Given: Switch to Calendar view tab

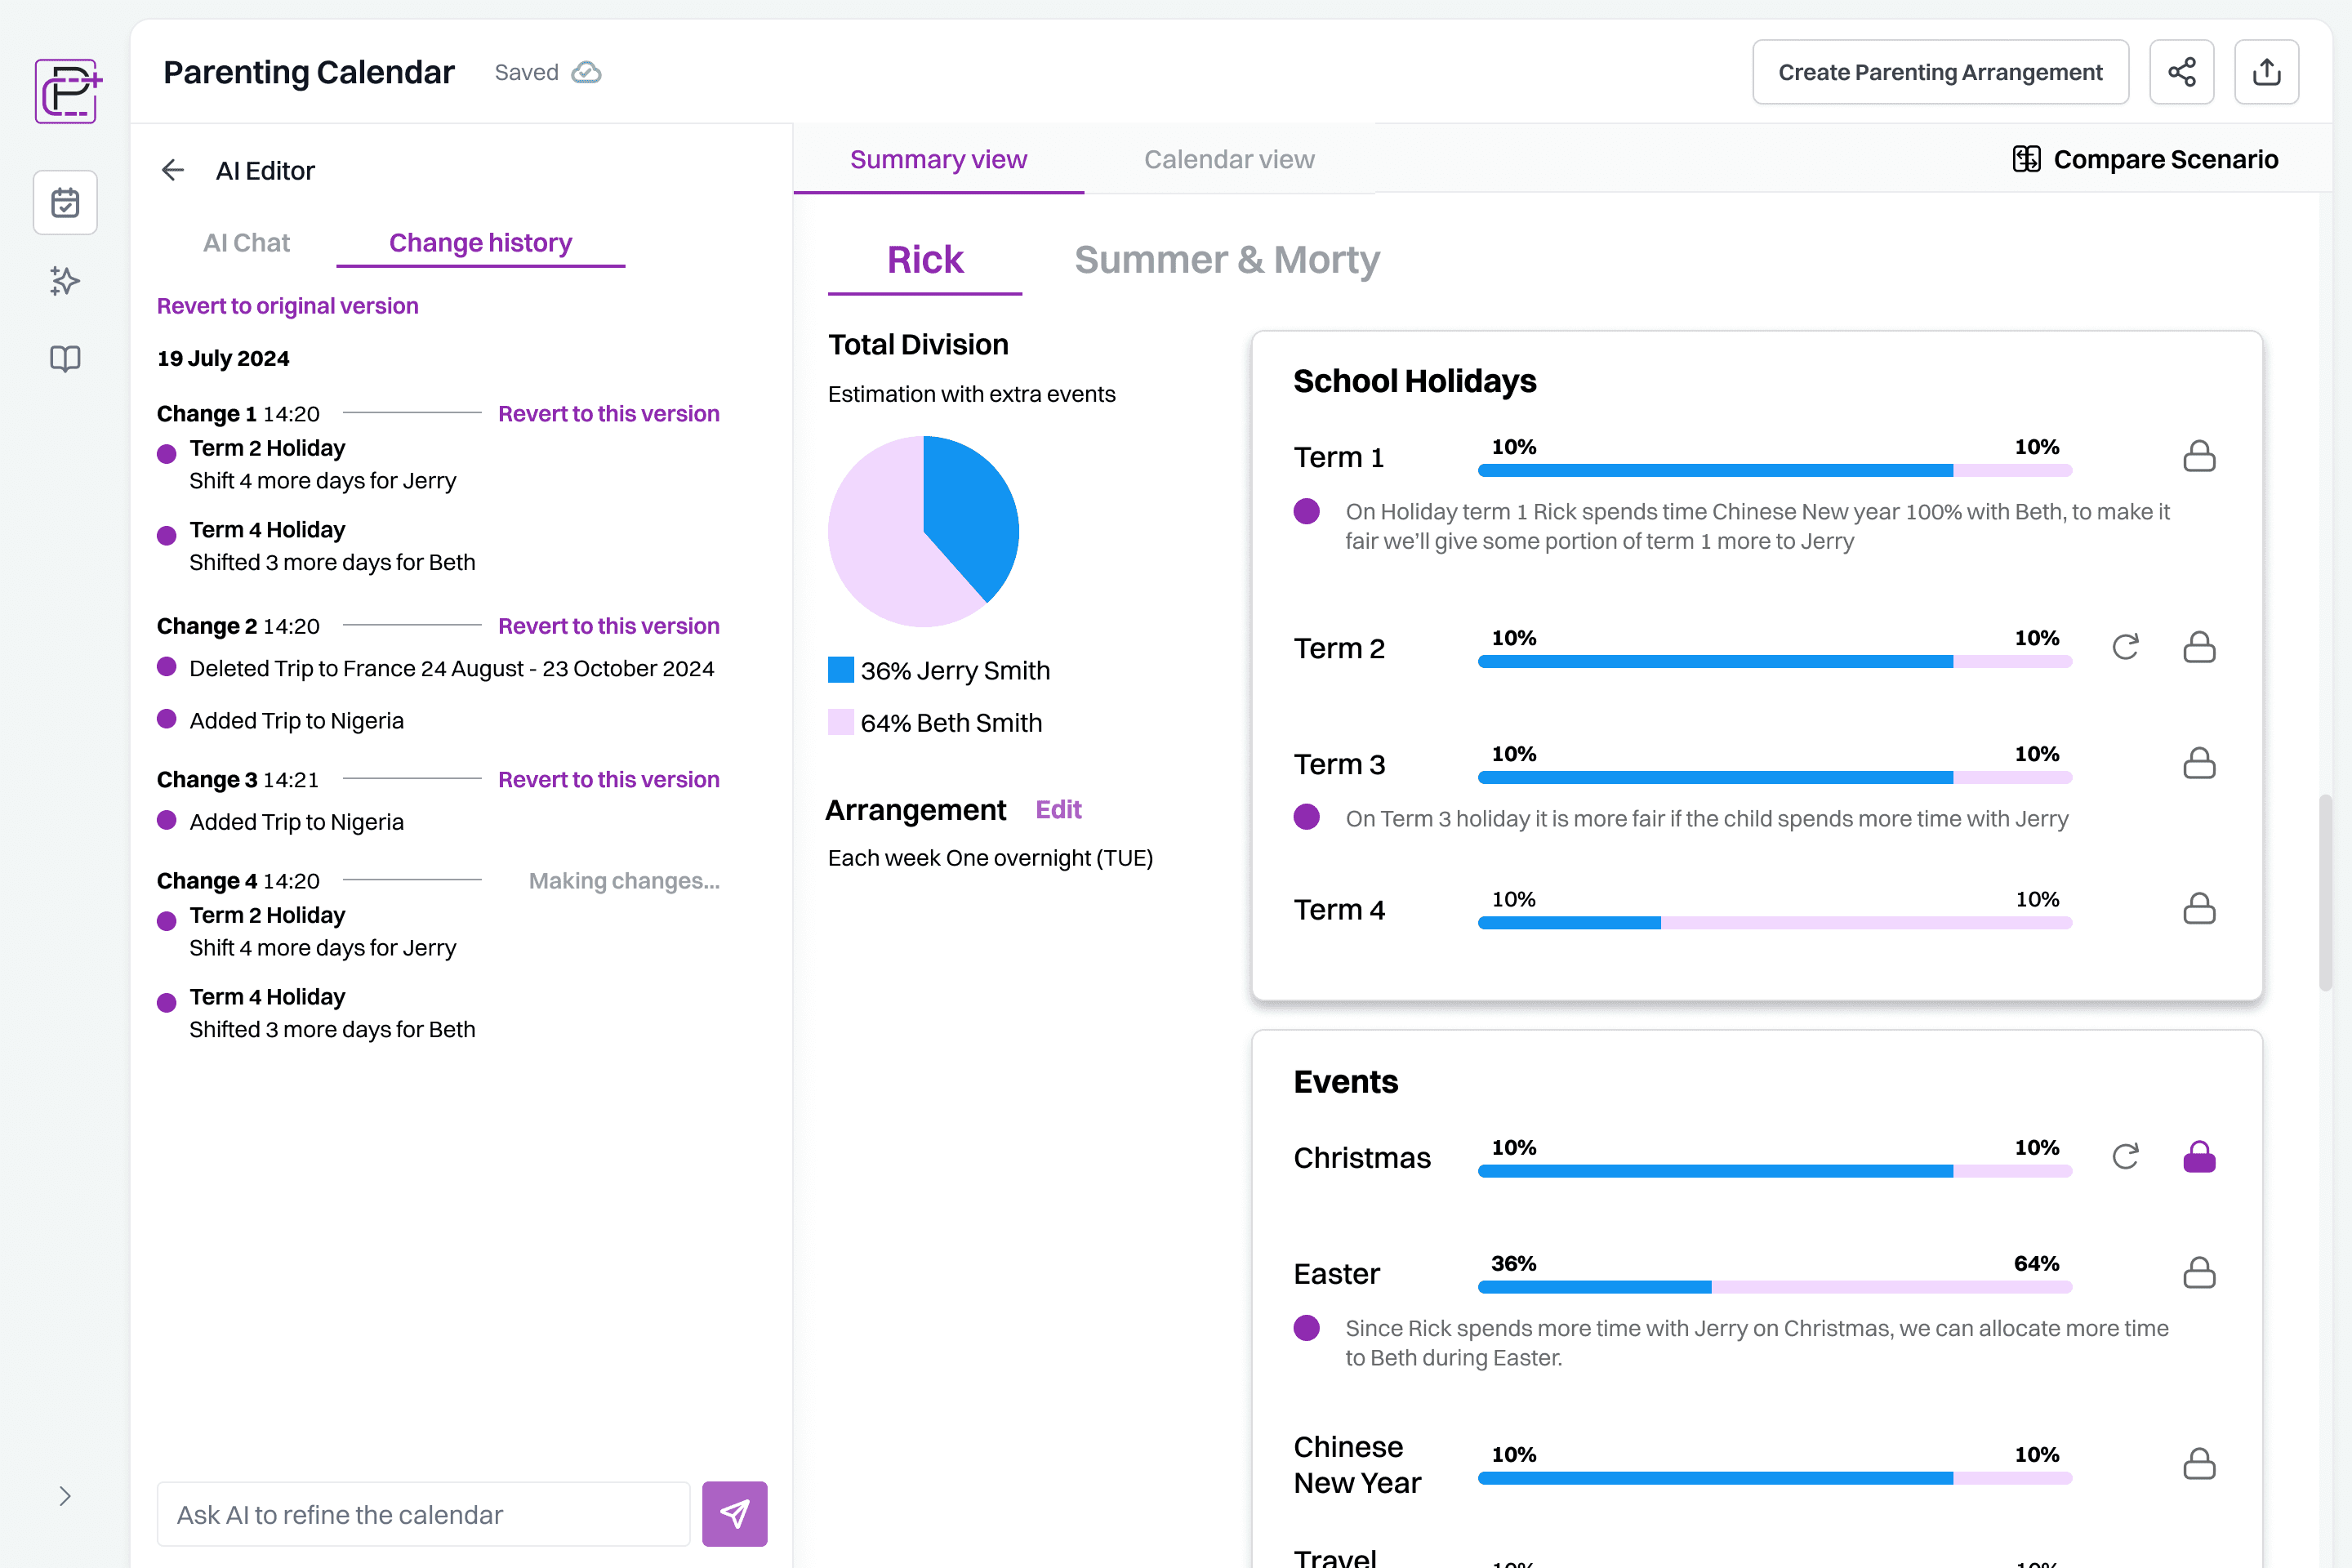Looking at the screenshot, I should pyautogui.click(x=1229, y=159).
